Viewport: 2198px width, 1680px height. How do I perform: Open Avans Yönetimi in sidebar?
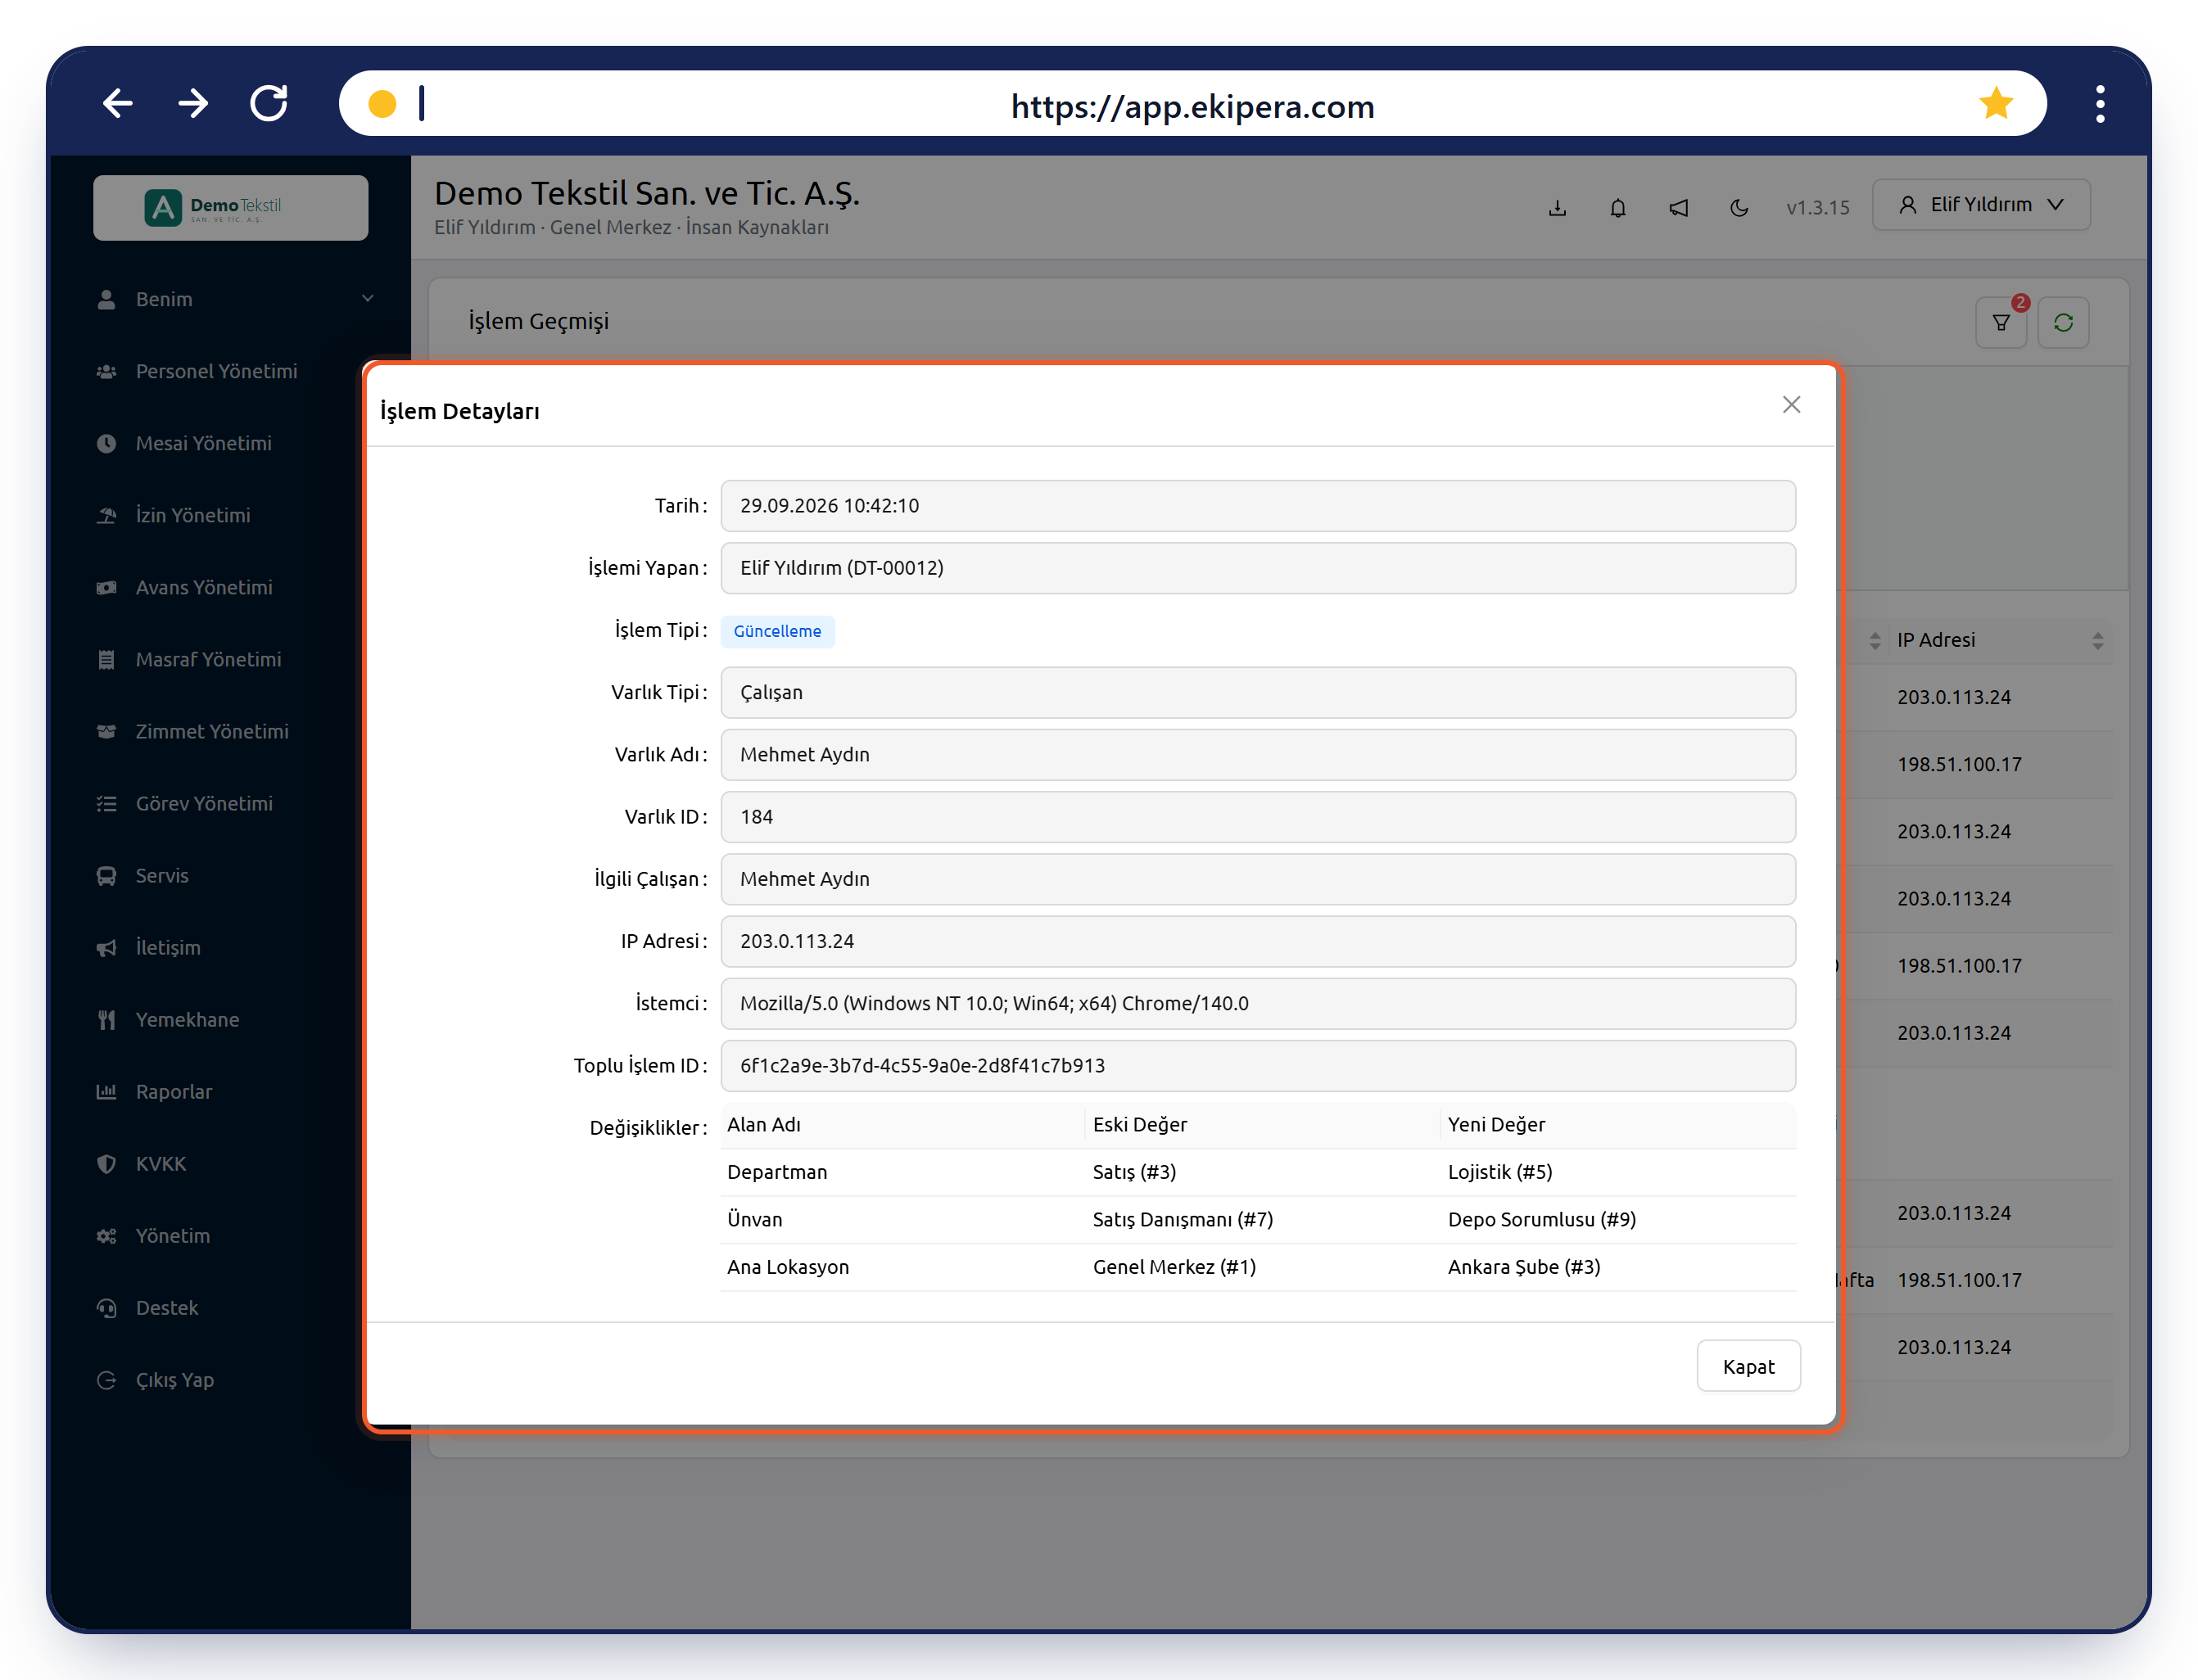(x=204, y=587)
